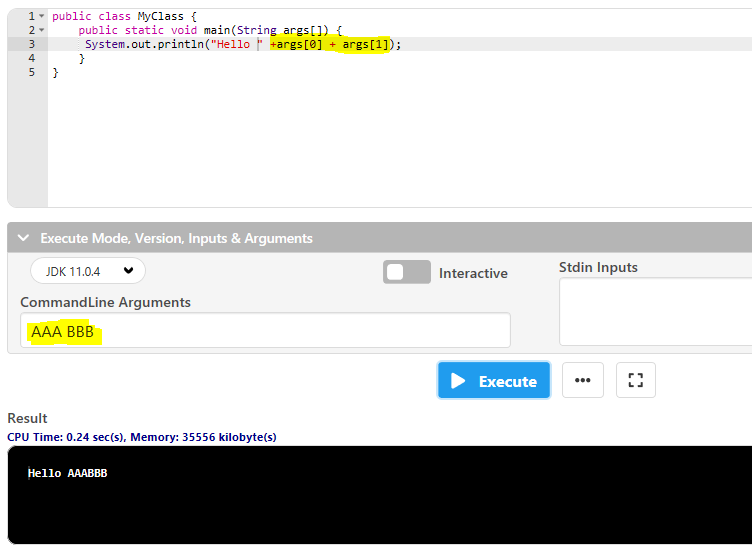This screenshot has height=557, width=752.
Task: Collapse the Execute Mode, Version, Inputs & Arguments section
Action: pyautogui.click(x=23, y=238)
